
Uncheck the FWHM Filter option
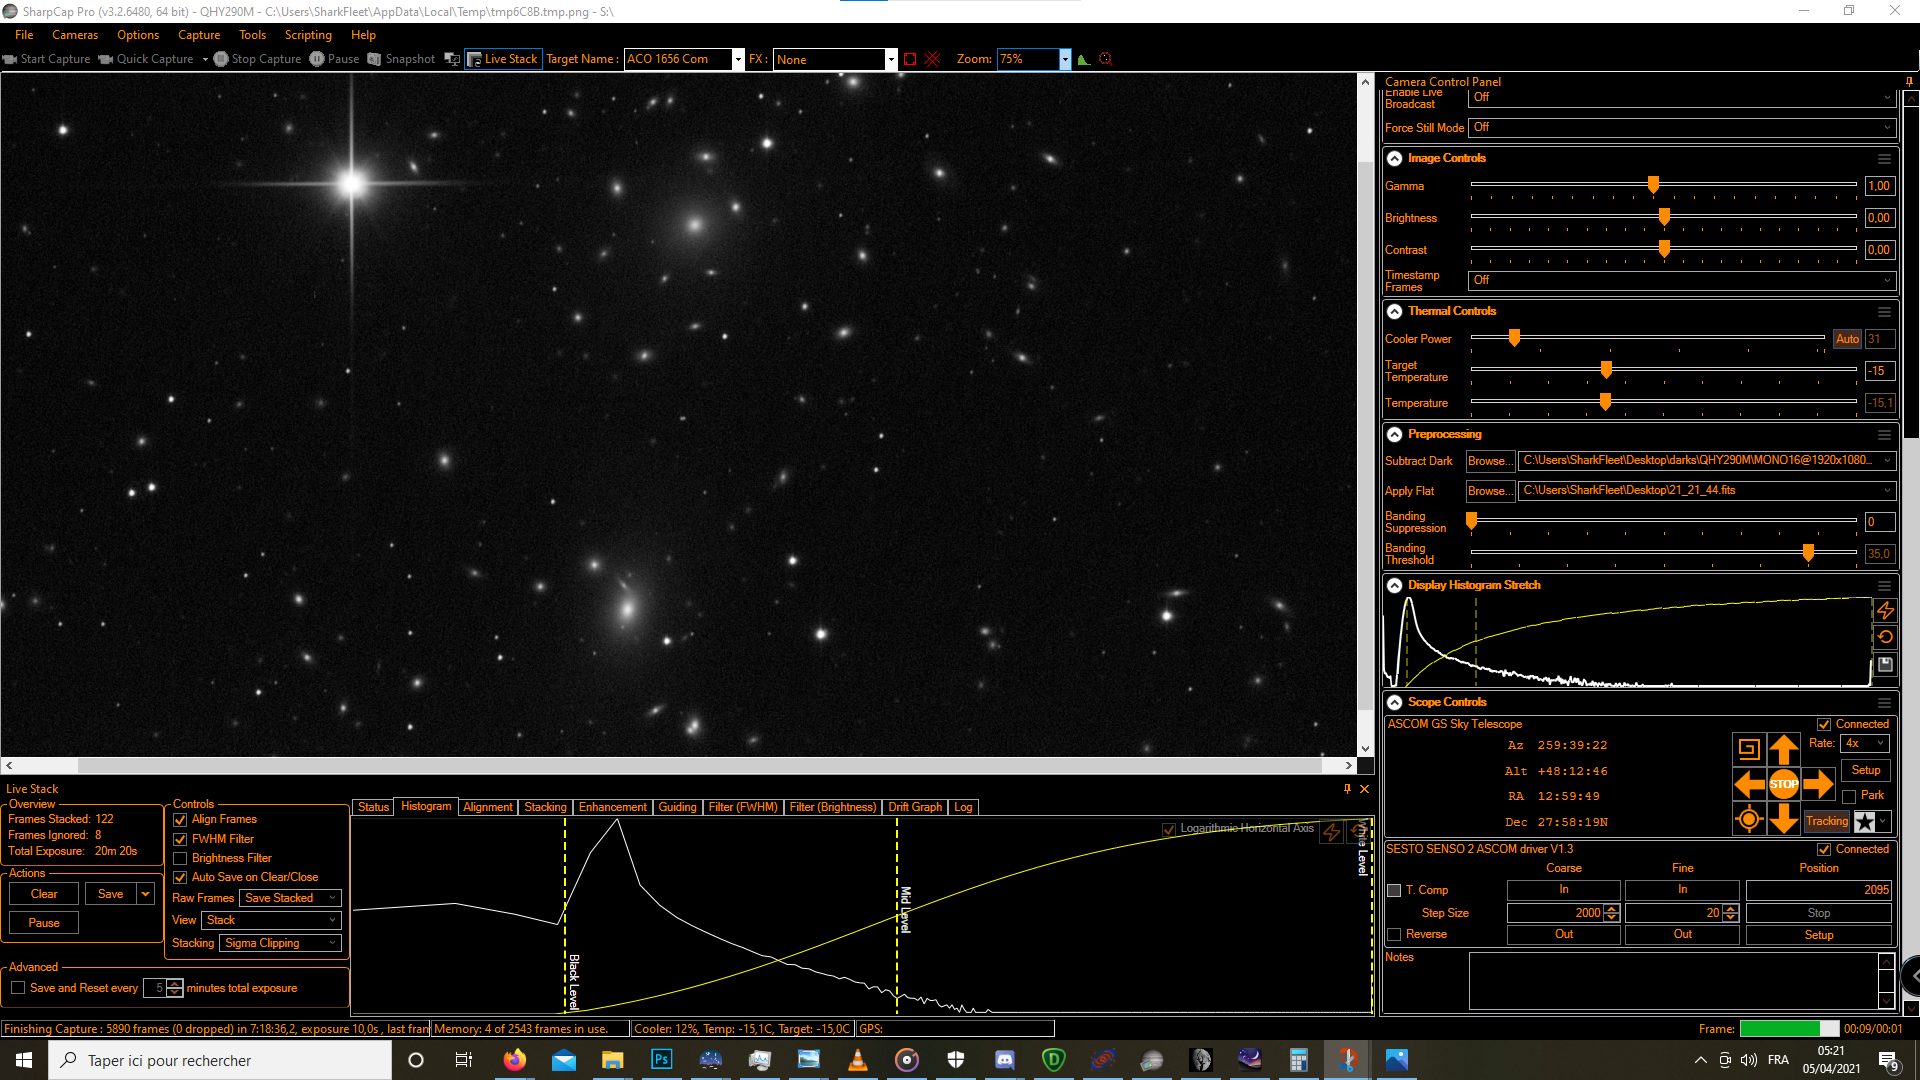tap(180, 839)
